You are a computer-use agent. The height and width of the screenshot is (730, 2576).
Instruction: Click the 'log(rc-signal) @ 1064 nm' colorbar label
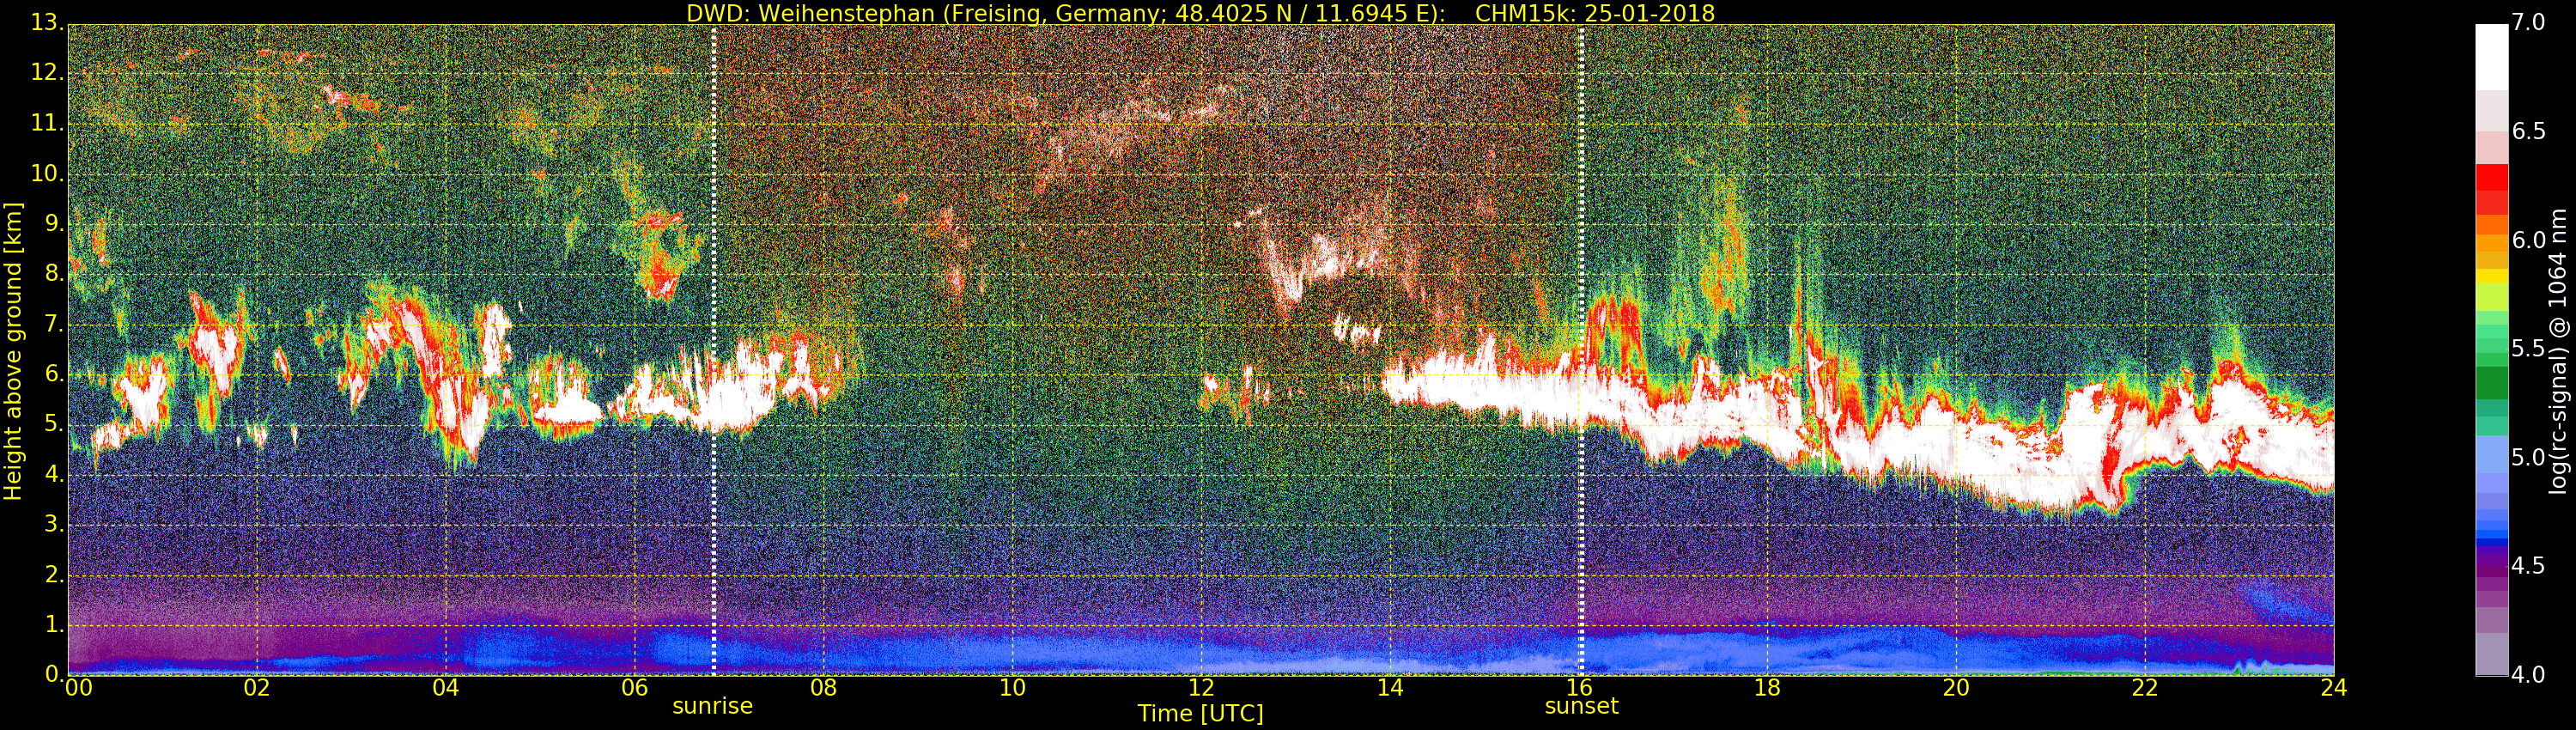click(2559, 351)
